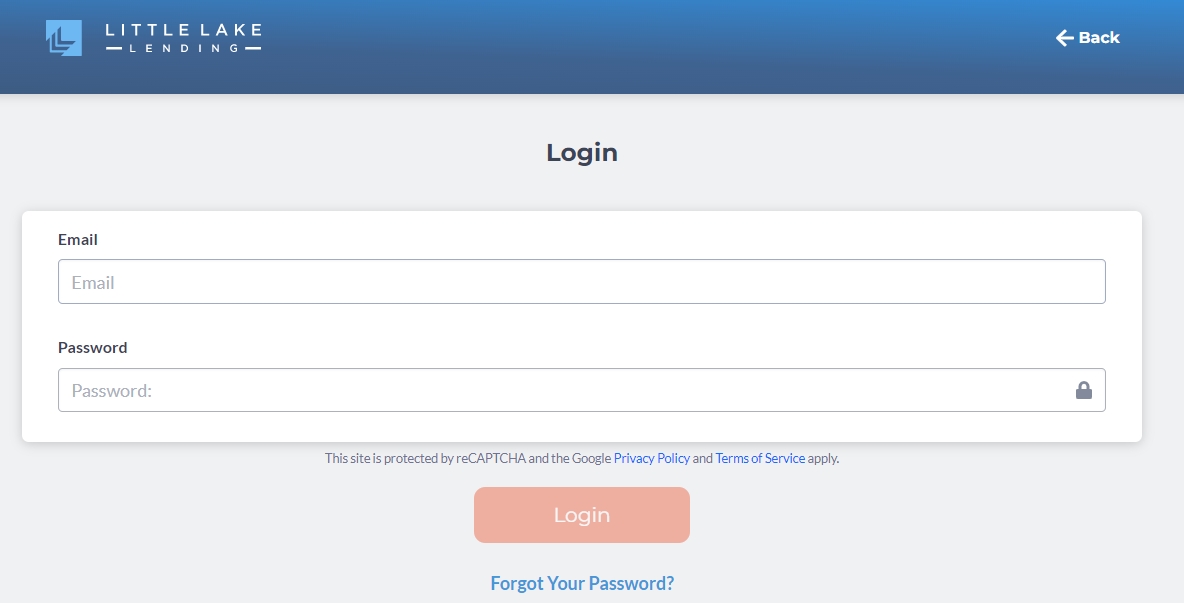Go back using the Back text link
Viewport: 1184px width, 603px height.
click(x=1099, y=38)
